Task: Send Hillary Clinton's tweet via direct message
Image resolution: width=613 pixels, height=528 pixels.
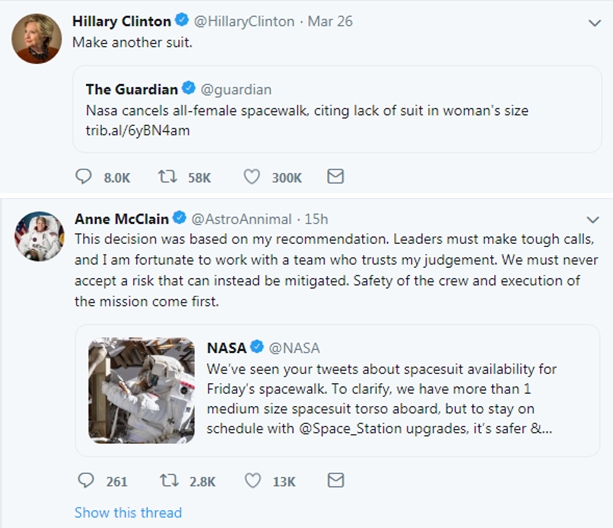Action: (336, 177)
